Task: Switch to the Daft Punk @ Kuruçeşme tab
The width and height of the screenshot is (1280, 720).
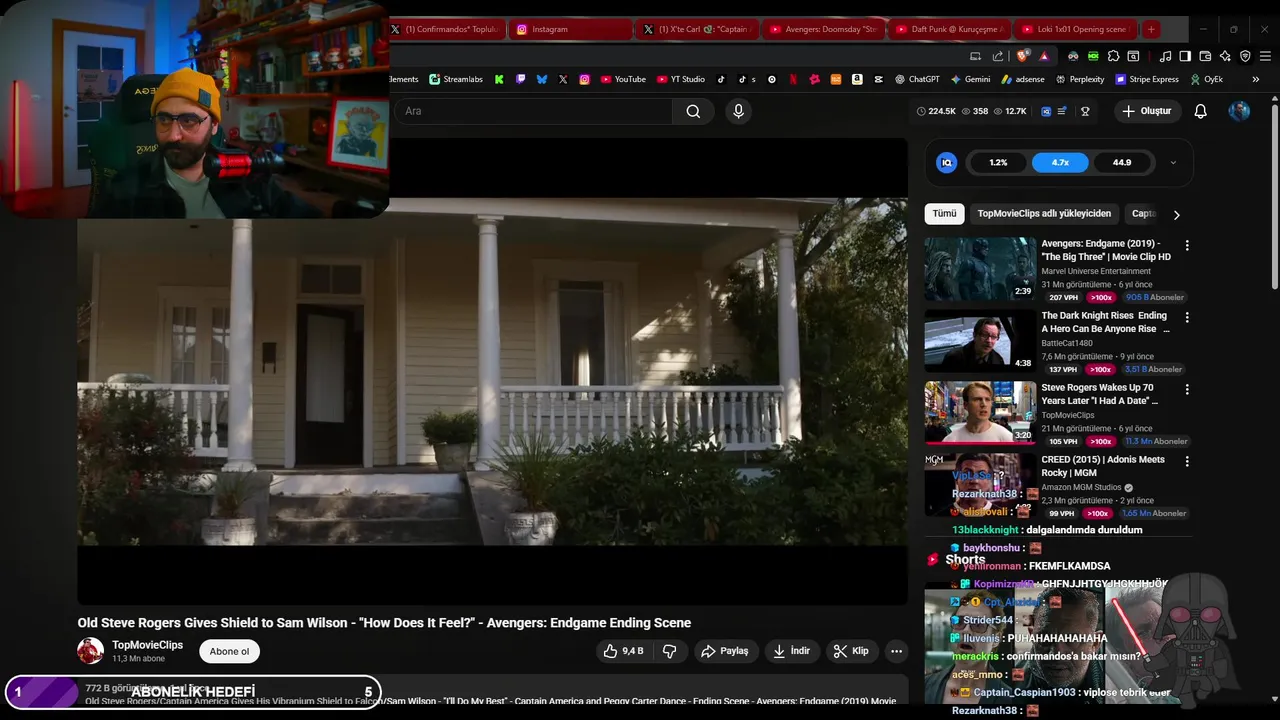Action: (949, 29)
